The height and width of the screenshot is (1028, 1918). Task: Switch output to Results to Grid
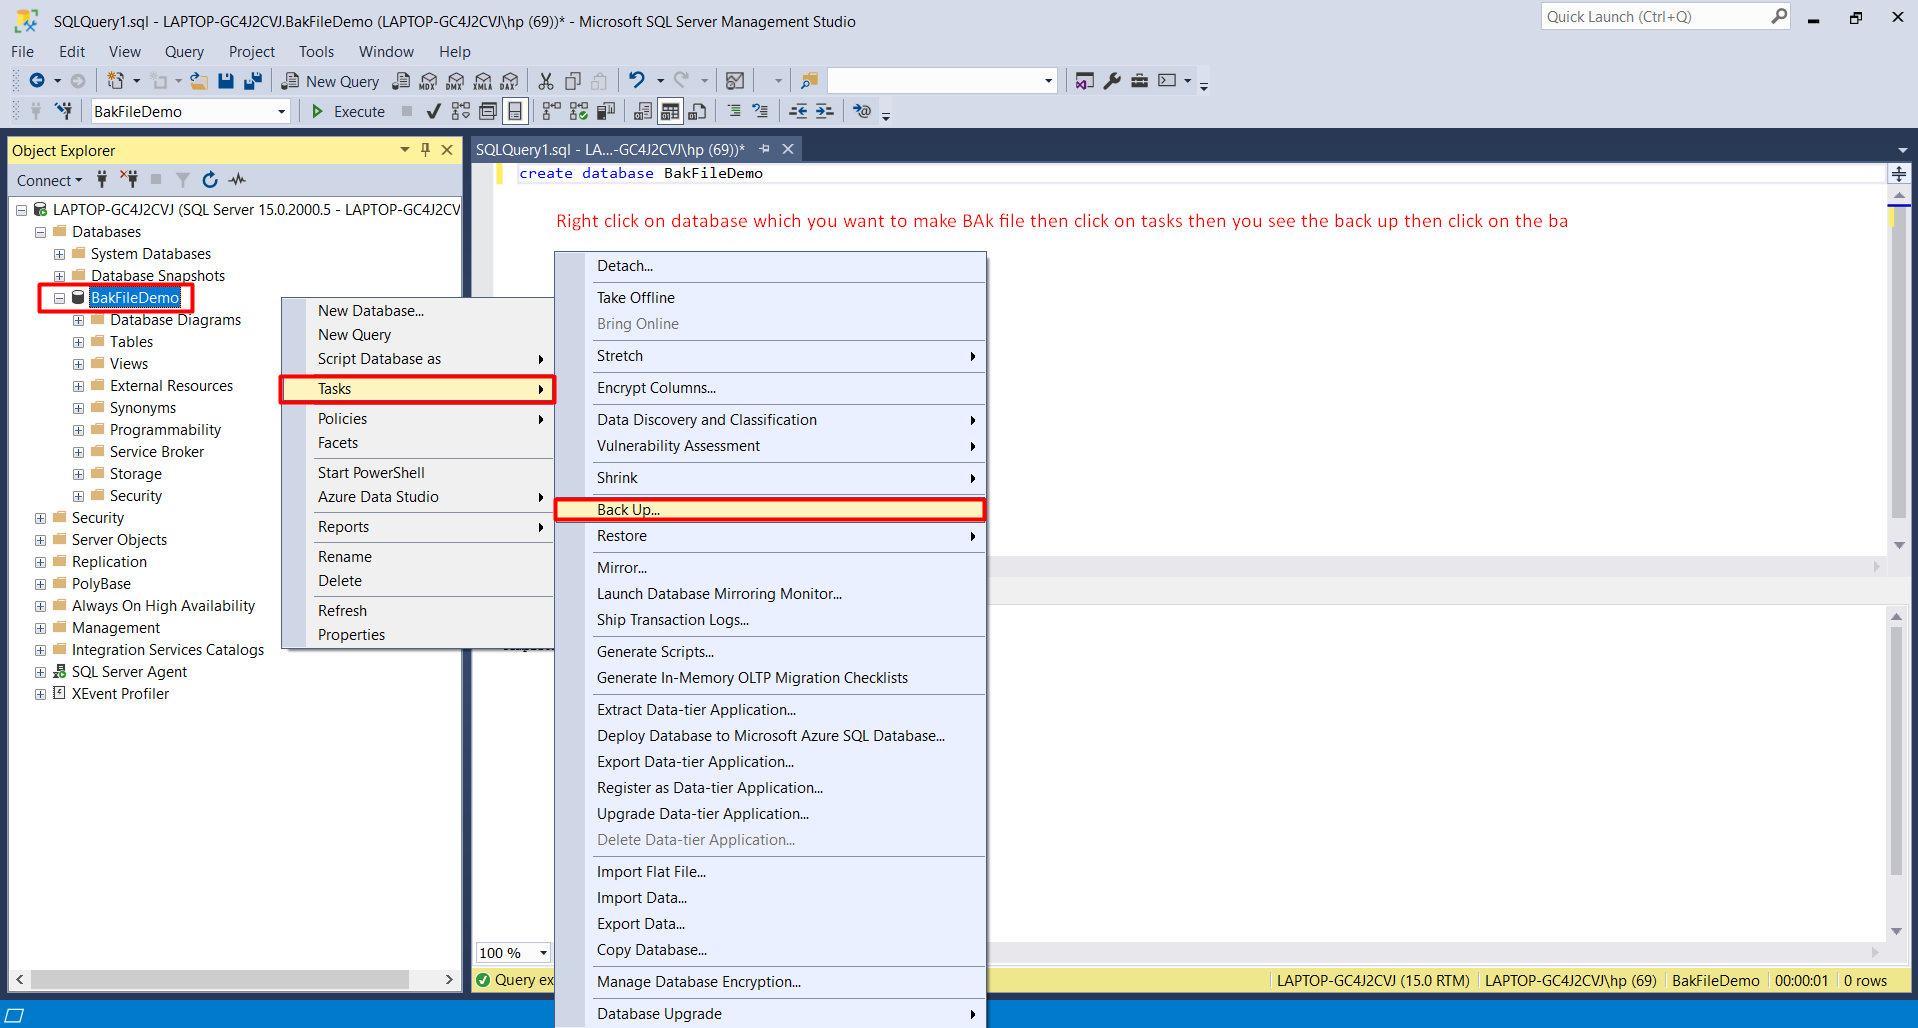point(670,111)
